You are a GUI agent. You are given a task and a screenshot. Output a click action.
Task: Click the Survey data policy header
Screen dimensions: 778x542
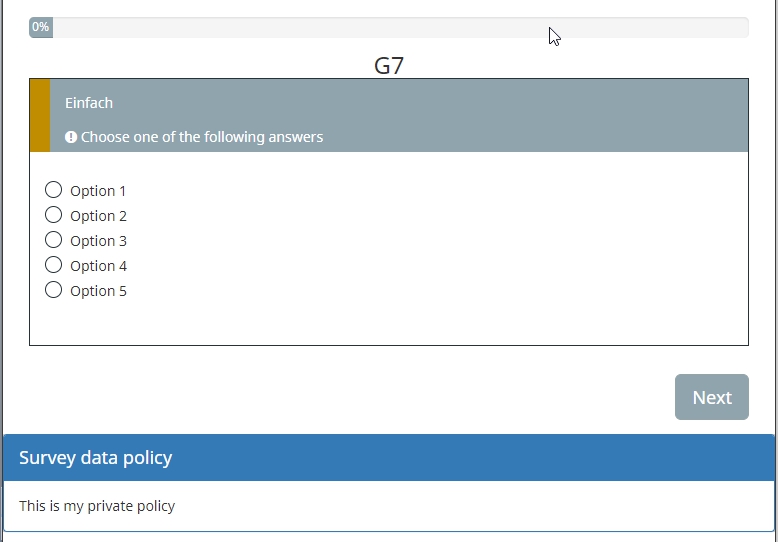click(96, 458)
